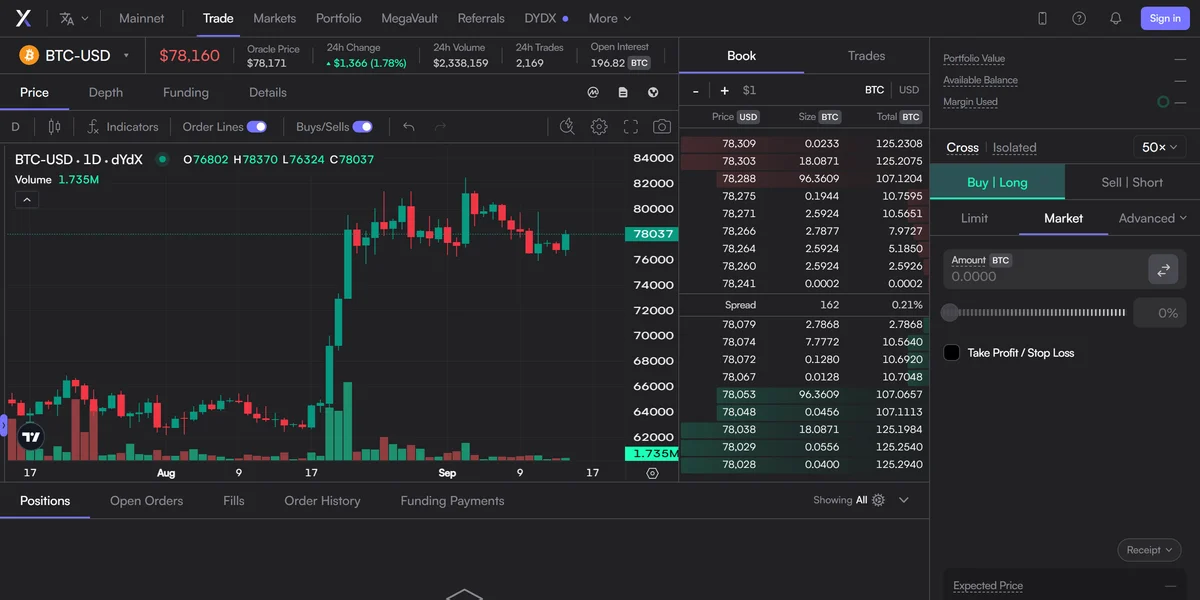
Task: Open the Referrals page
Action: [x=481, y=18]
